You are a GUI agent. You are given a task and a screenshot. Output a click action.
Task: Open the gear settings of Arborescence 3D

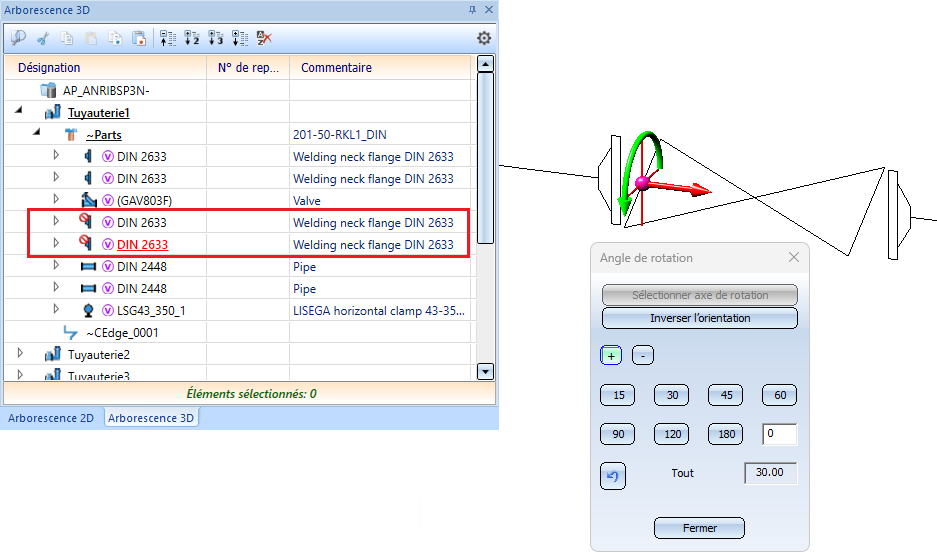click(484, 38)
